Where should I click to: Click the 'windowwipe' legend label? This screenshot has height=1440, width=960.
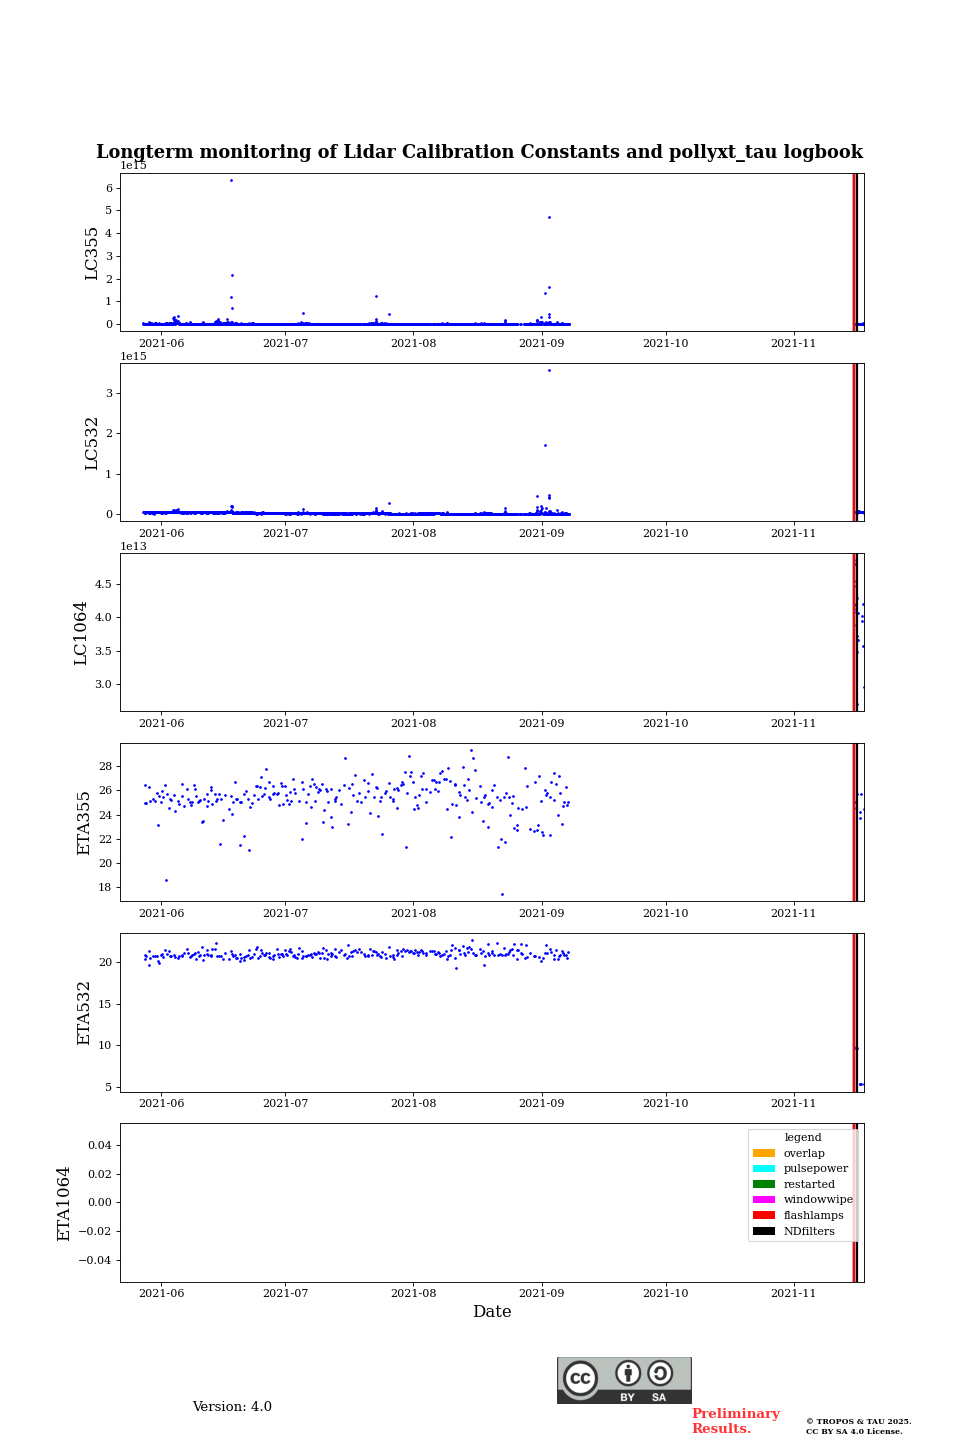pos(818,1200)
